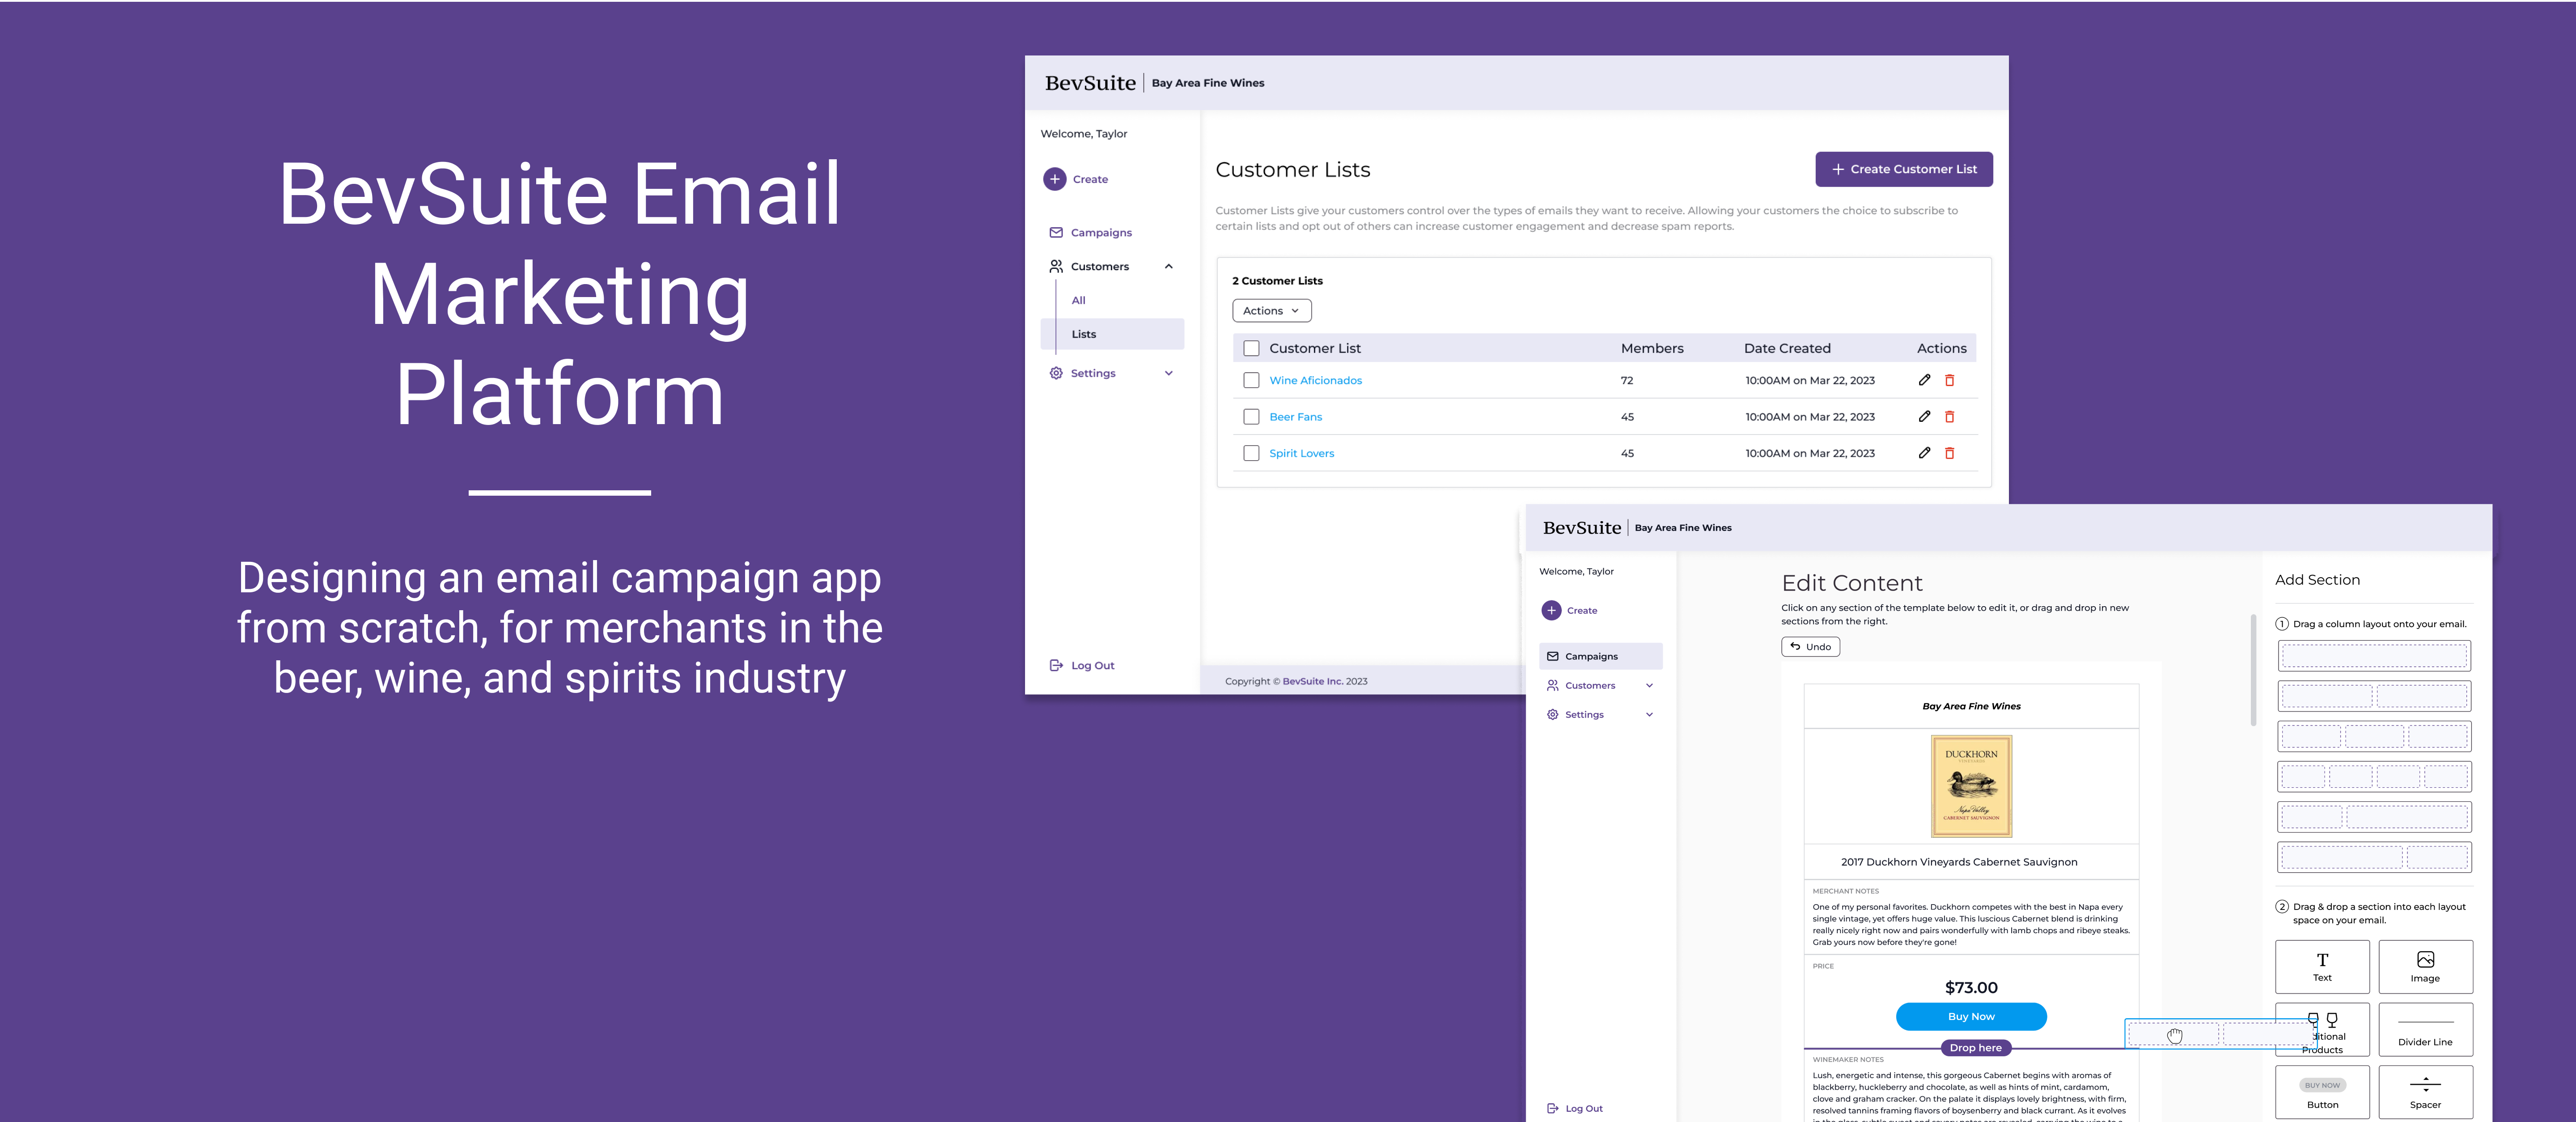This screenshot has width=2576, height=1122.
Task: Choose the two equal columns layout
Action: click(2374, 696)
